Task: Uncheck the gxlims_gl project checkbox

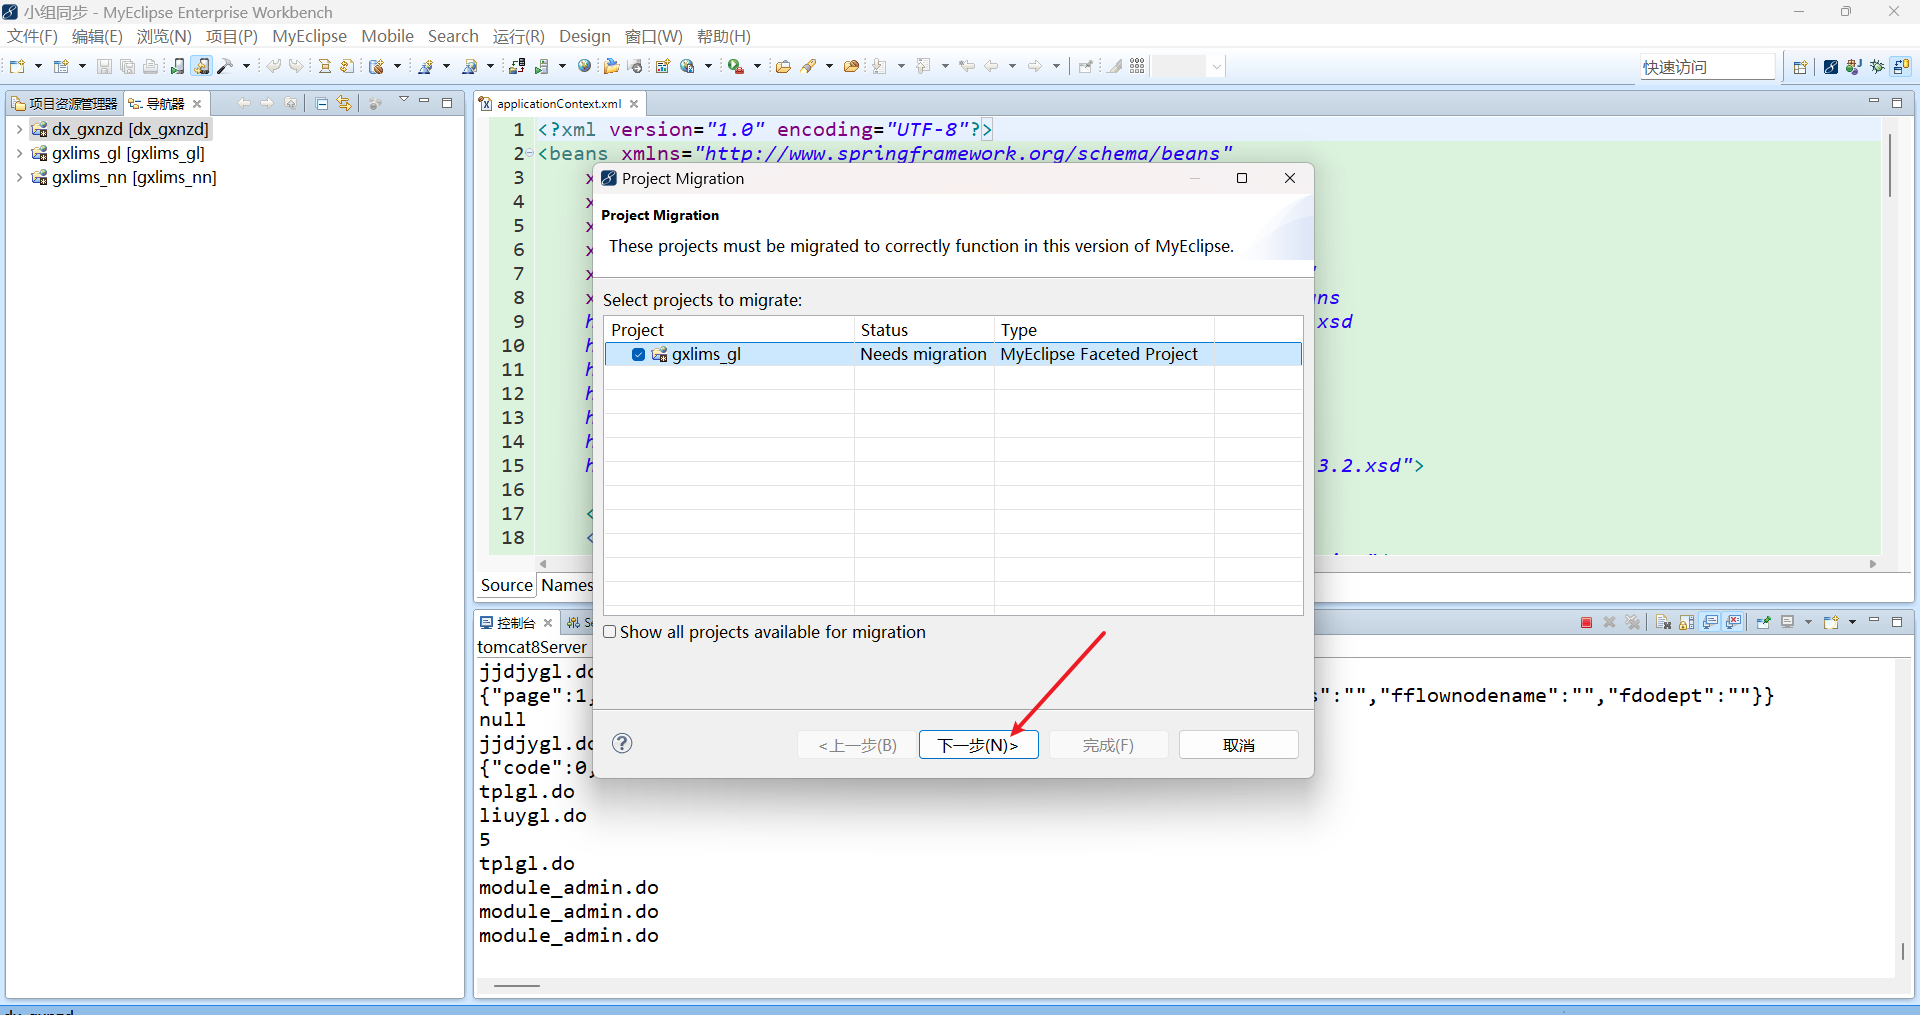Action: coord(638,354)
